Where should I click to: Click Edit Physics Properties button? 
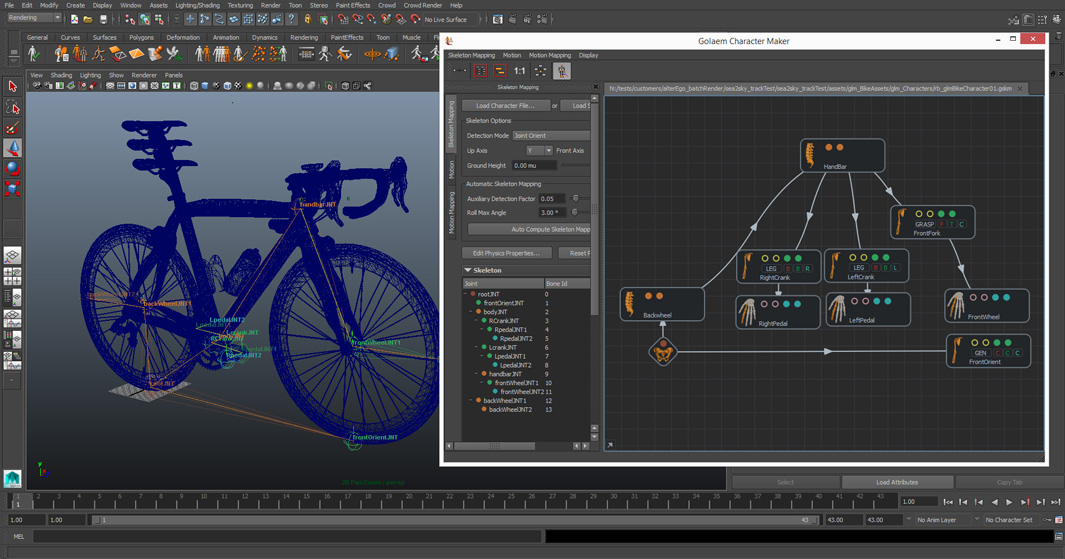(x=506, y=253)
